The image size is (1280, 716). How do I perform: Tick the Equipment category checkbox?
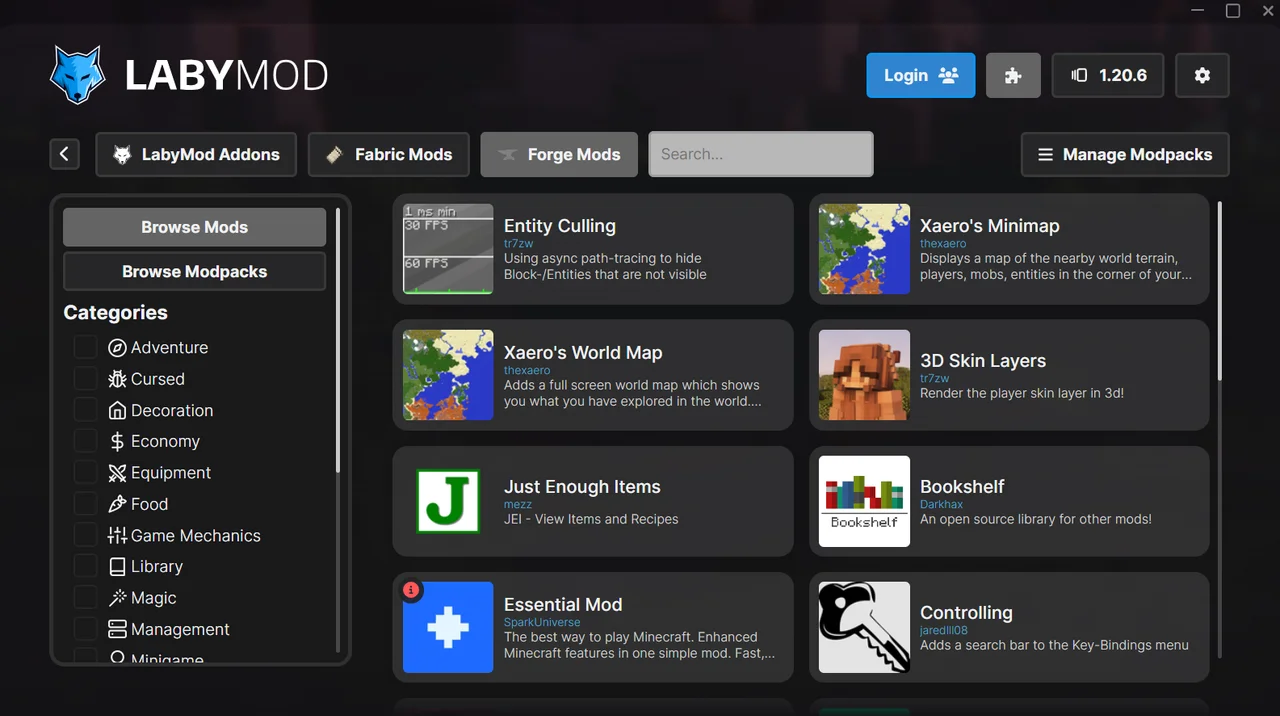pyautogui.click(x=86, y=473)
